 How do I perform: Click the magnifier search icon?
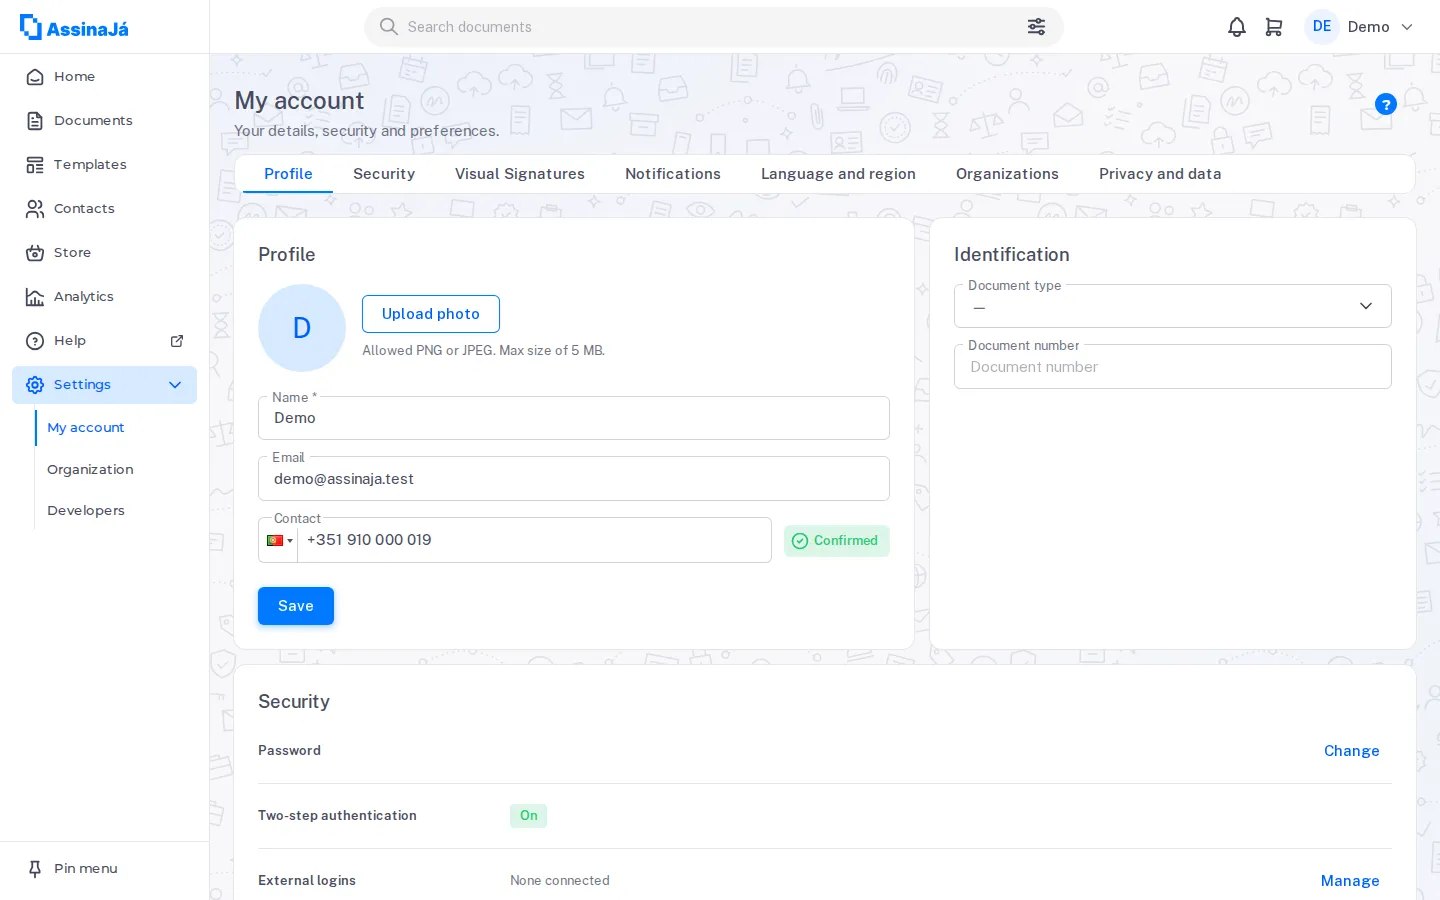coord(389,27)
